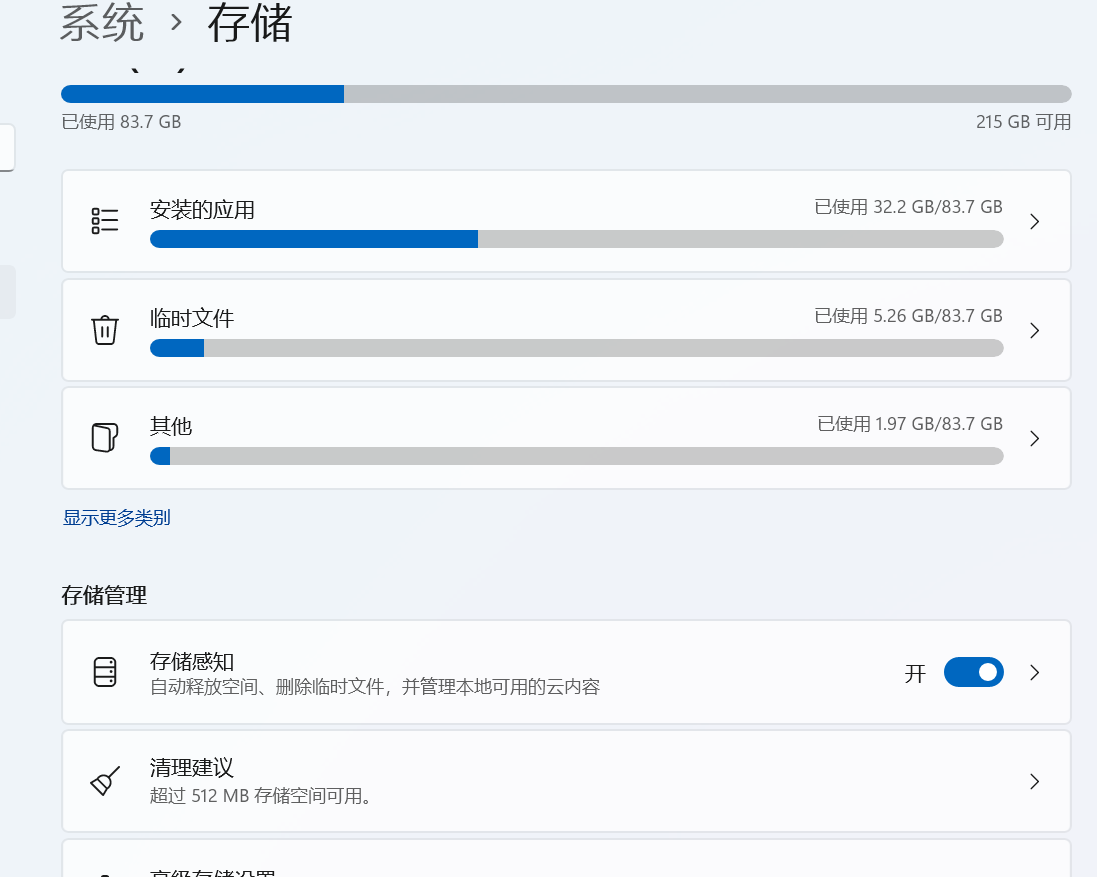Screen dimensions: 1097x877
Task: Open 临时文件 label
Action: click(x=192, y=319)
